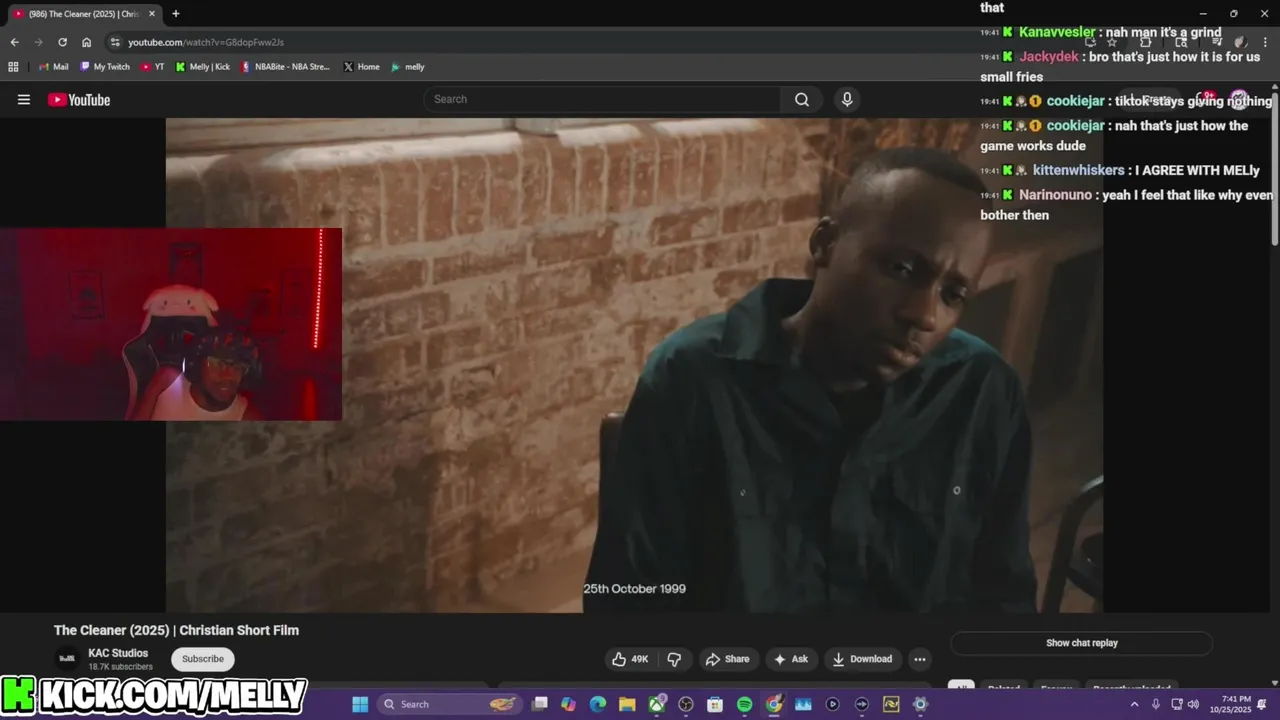Open the melly bookmark

[x=408, y=67]
